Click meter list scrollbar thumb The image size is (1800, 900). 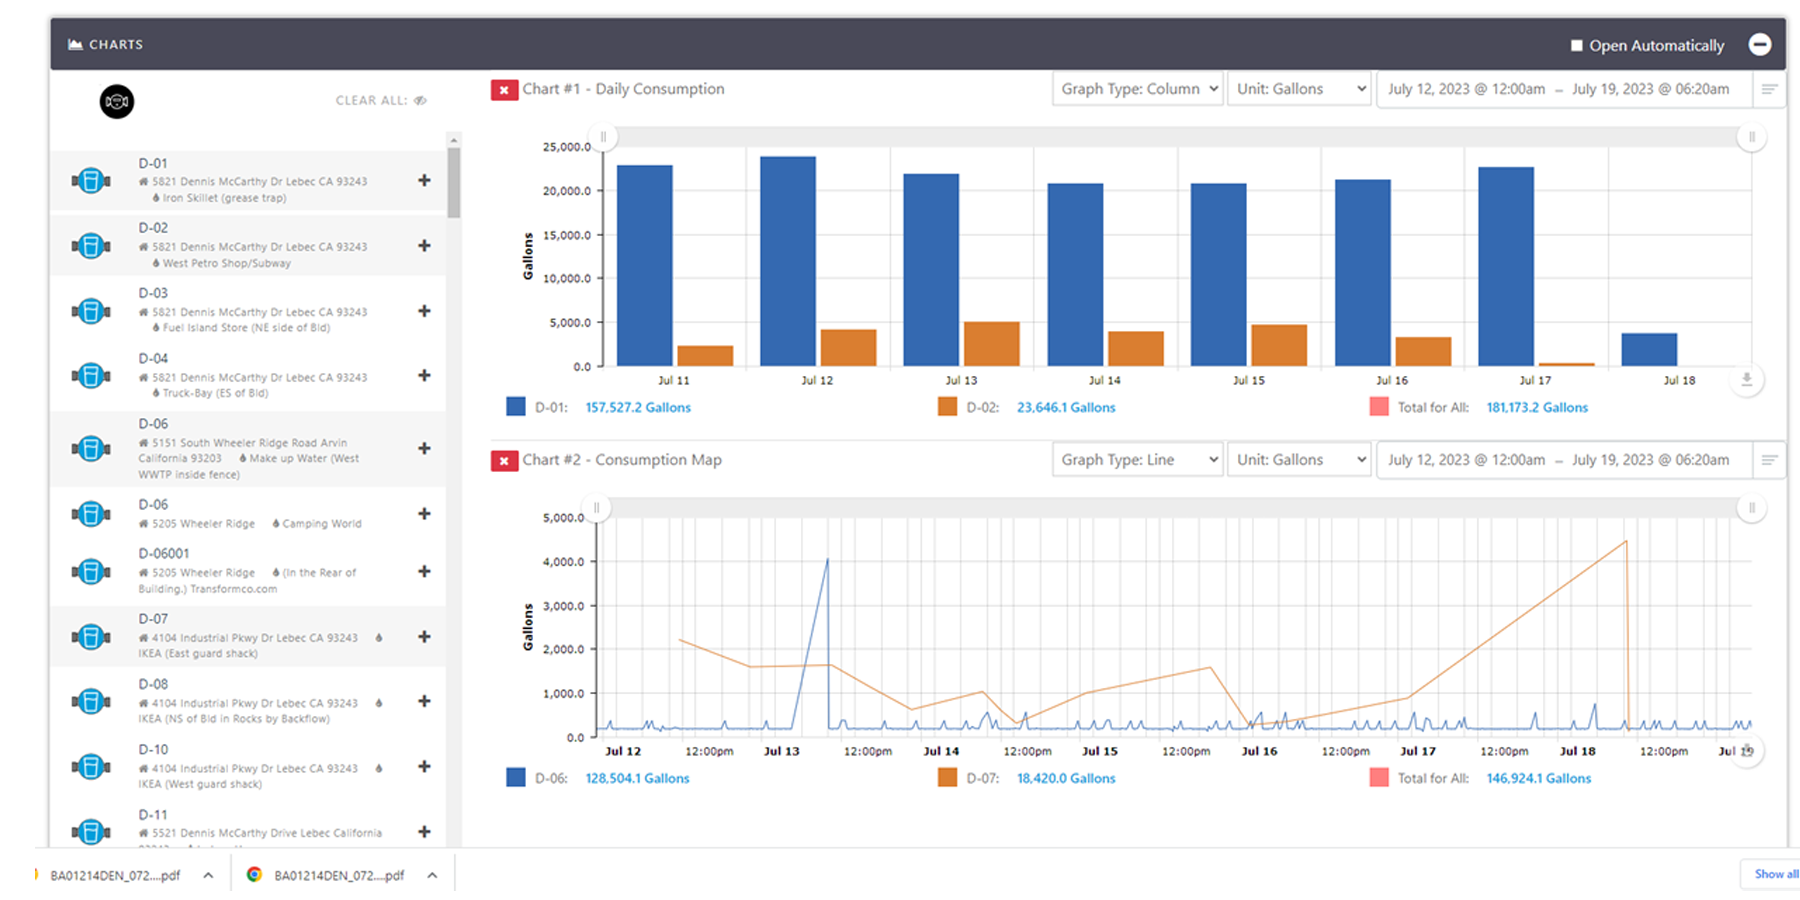coord(454,182)
